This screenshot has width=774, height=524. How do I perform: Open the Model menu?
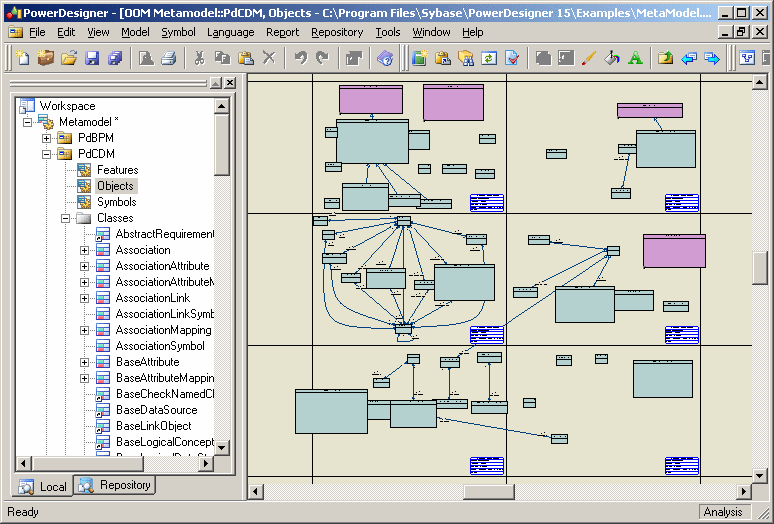(x=135, y=32)
